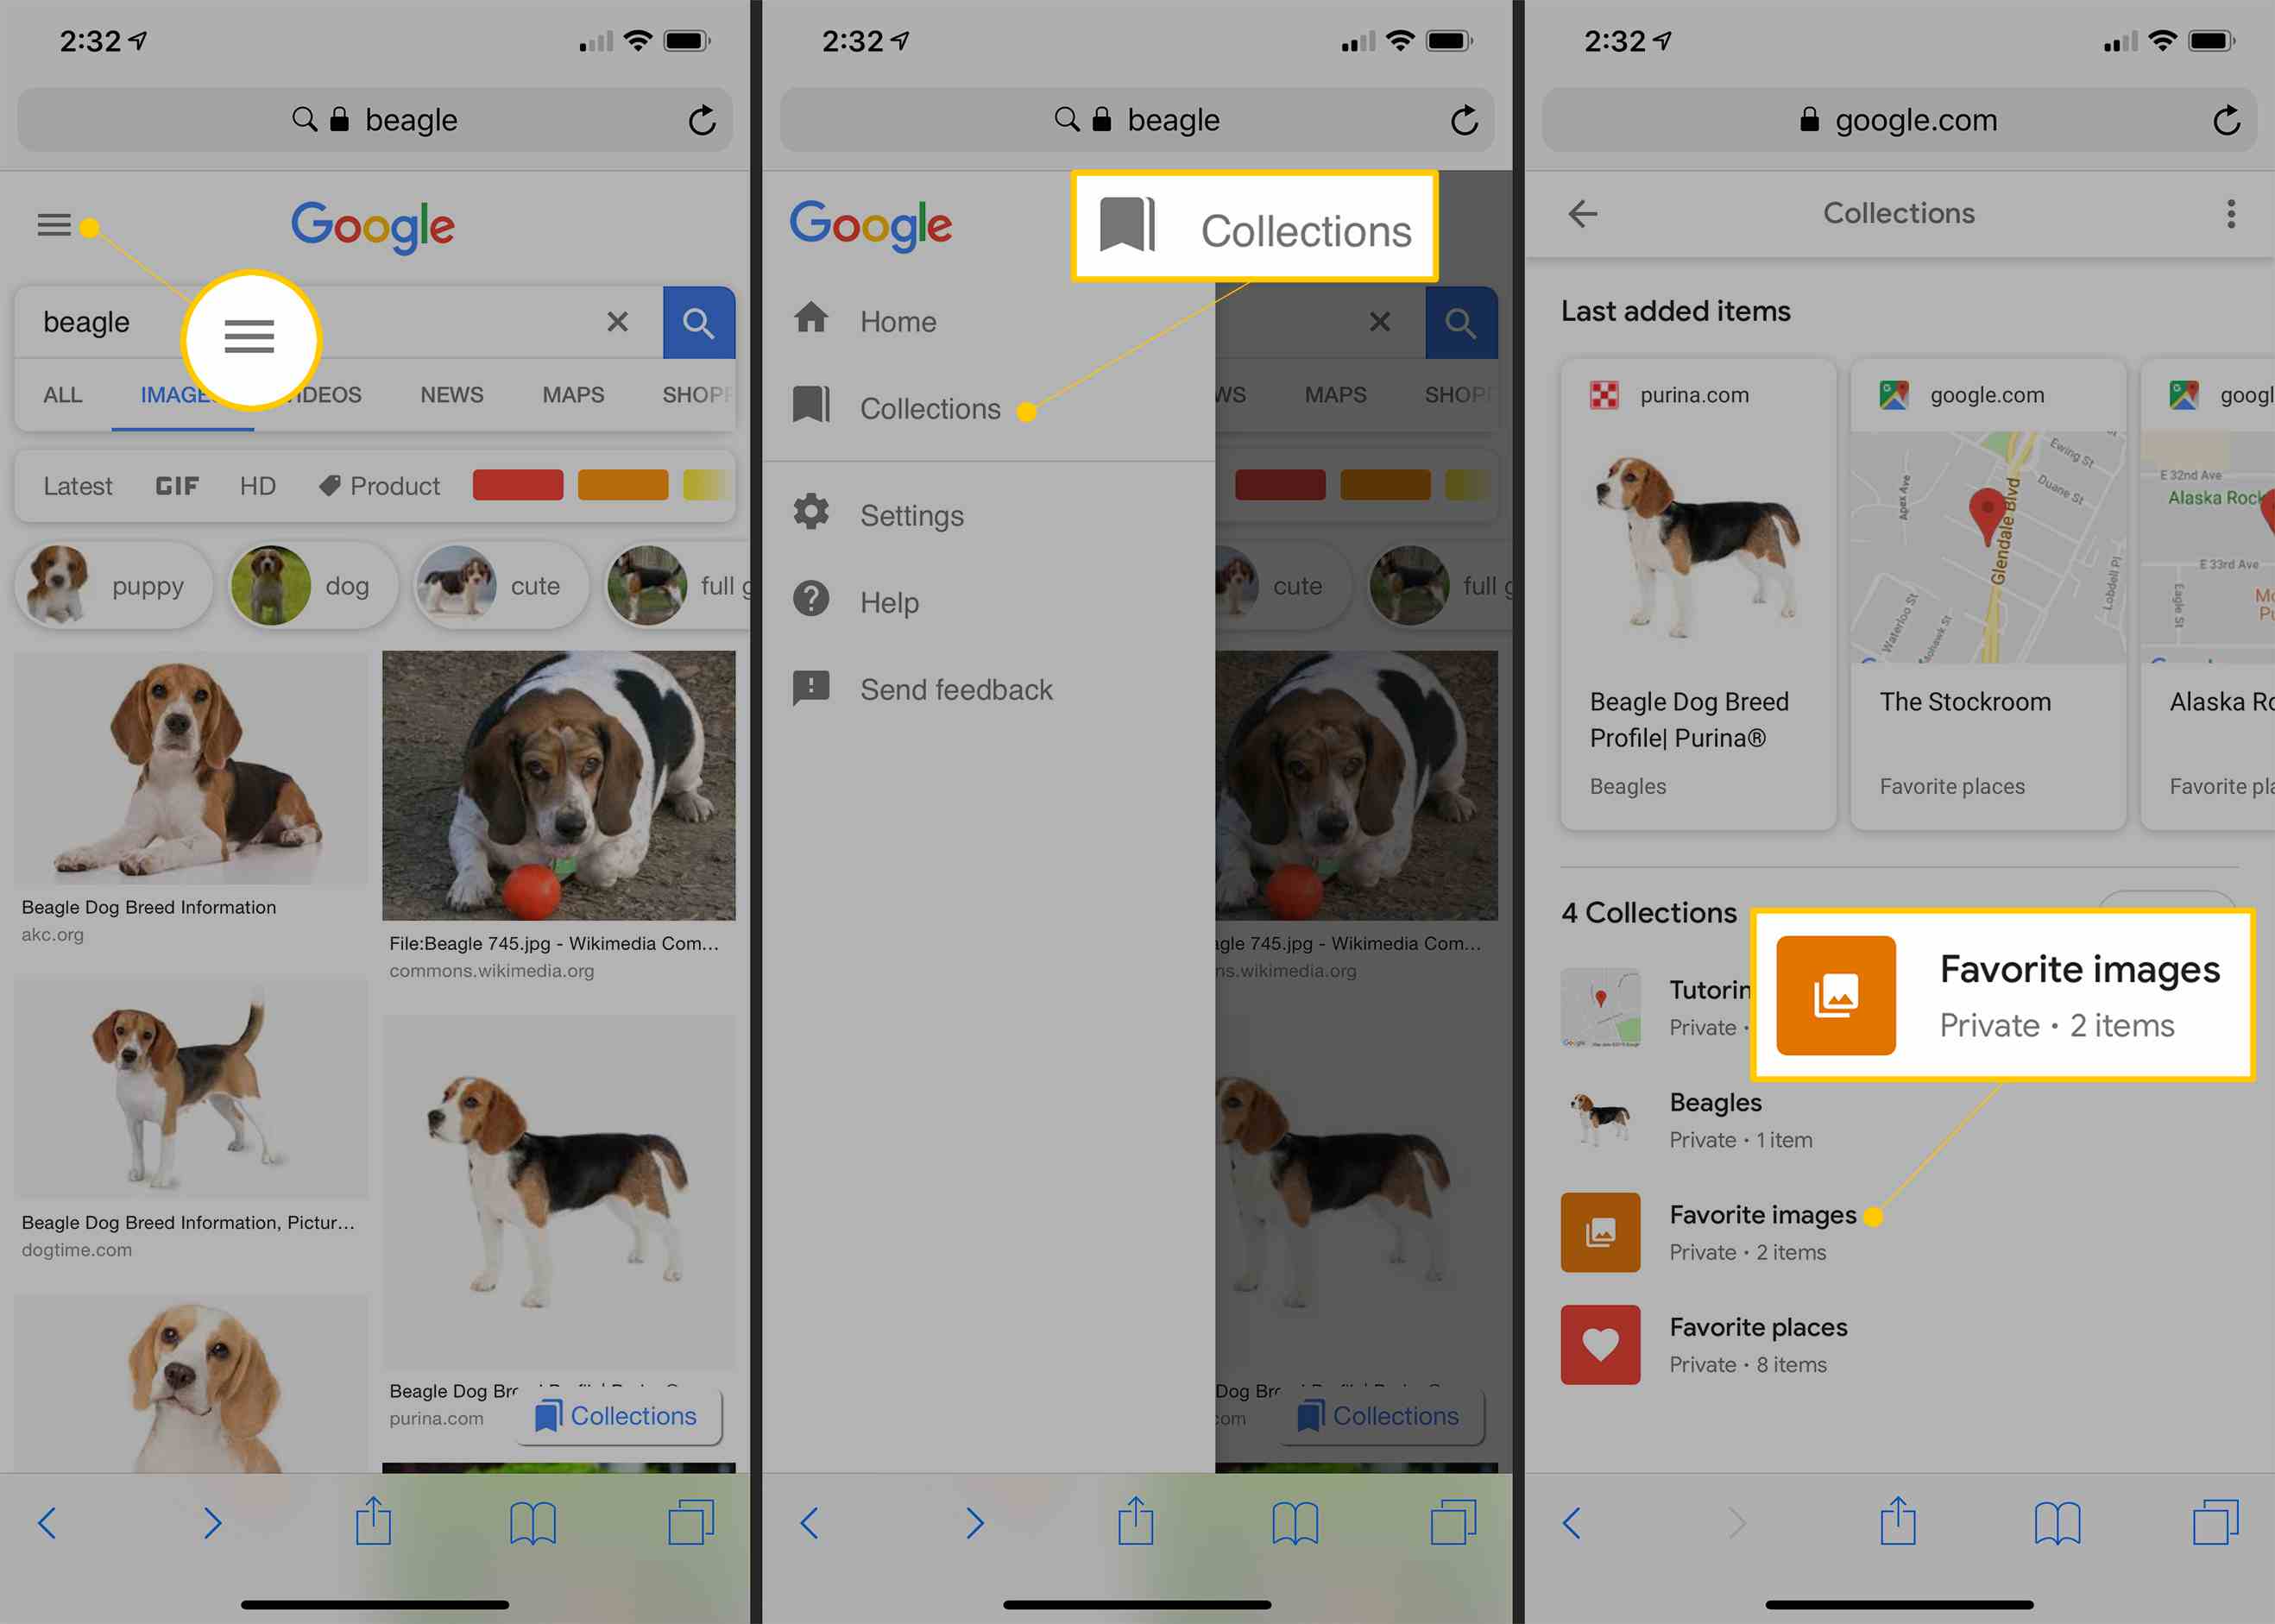Image resolution: width=2275 pixels, height=1624 pixels.
Task: Select the IMAGES tab
Action: pos(176,395)
